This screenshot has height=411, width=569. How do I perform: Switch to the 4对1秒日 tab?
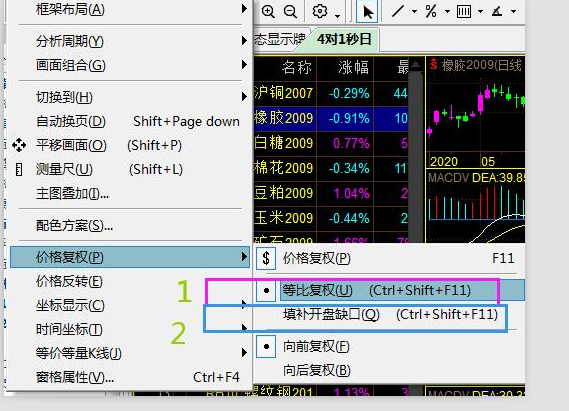pyautogui.click(x=344, y=39)
